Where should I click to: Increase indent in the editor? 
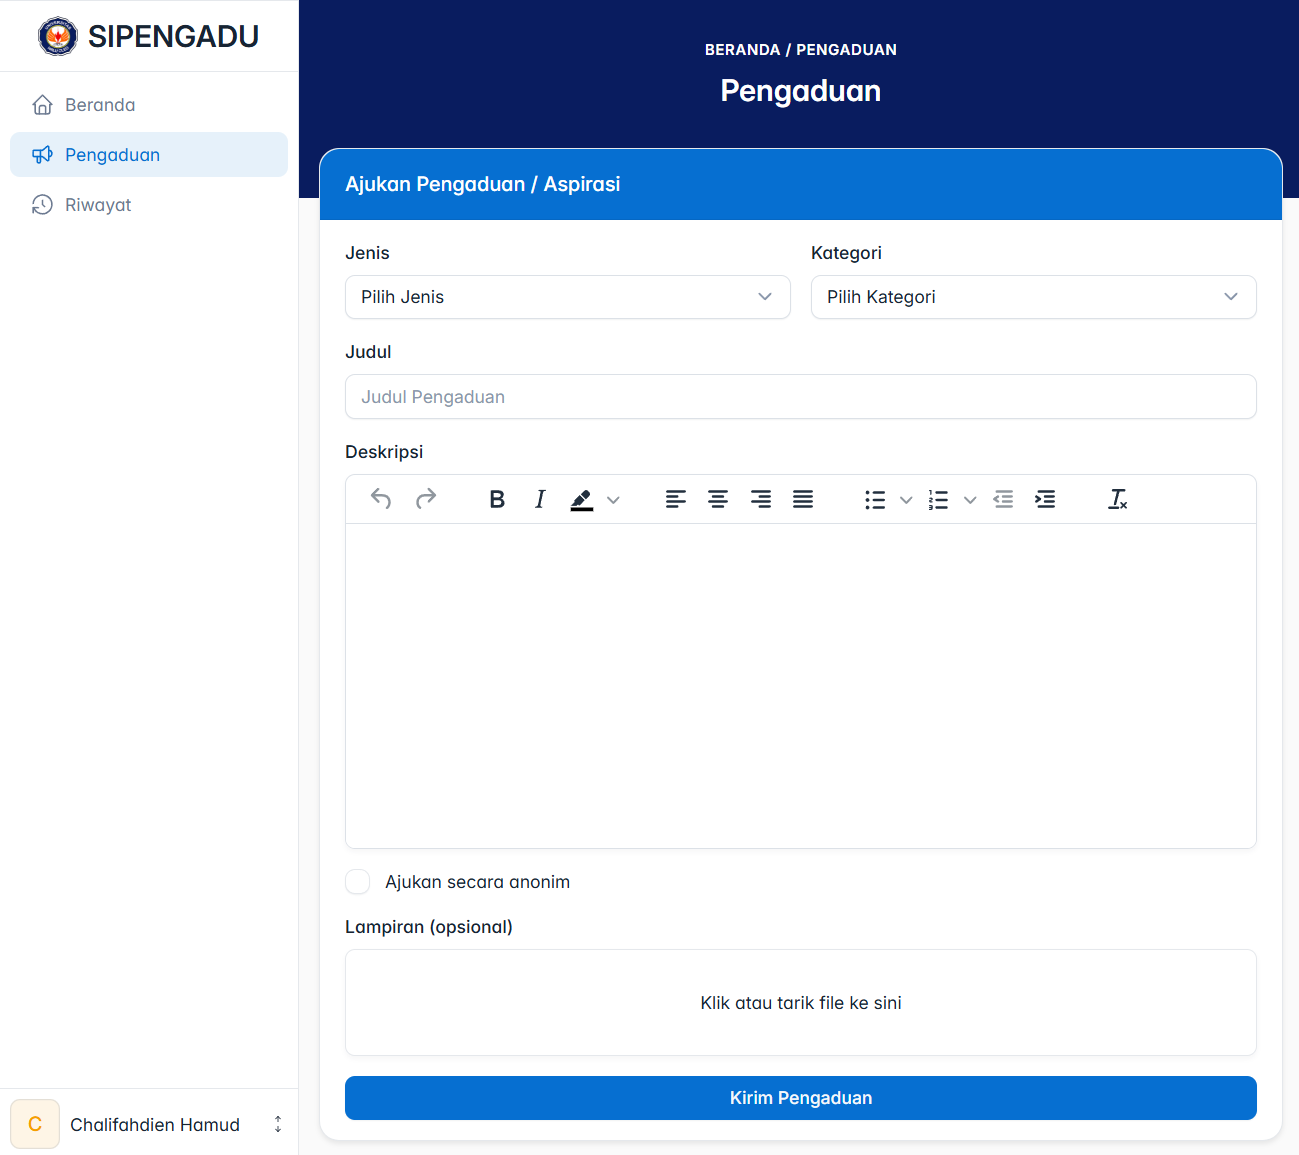point(1045,499)
